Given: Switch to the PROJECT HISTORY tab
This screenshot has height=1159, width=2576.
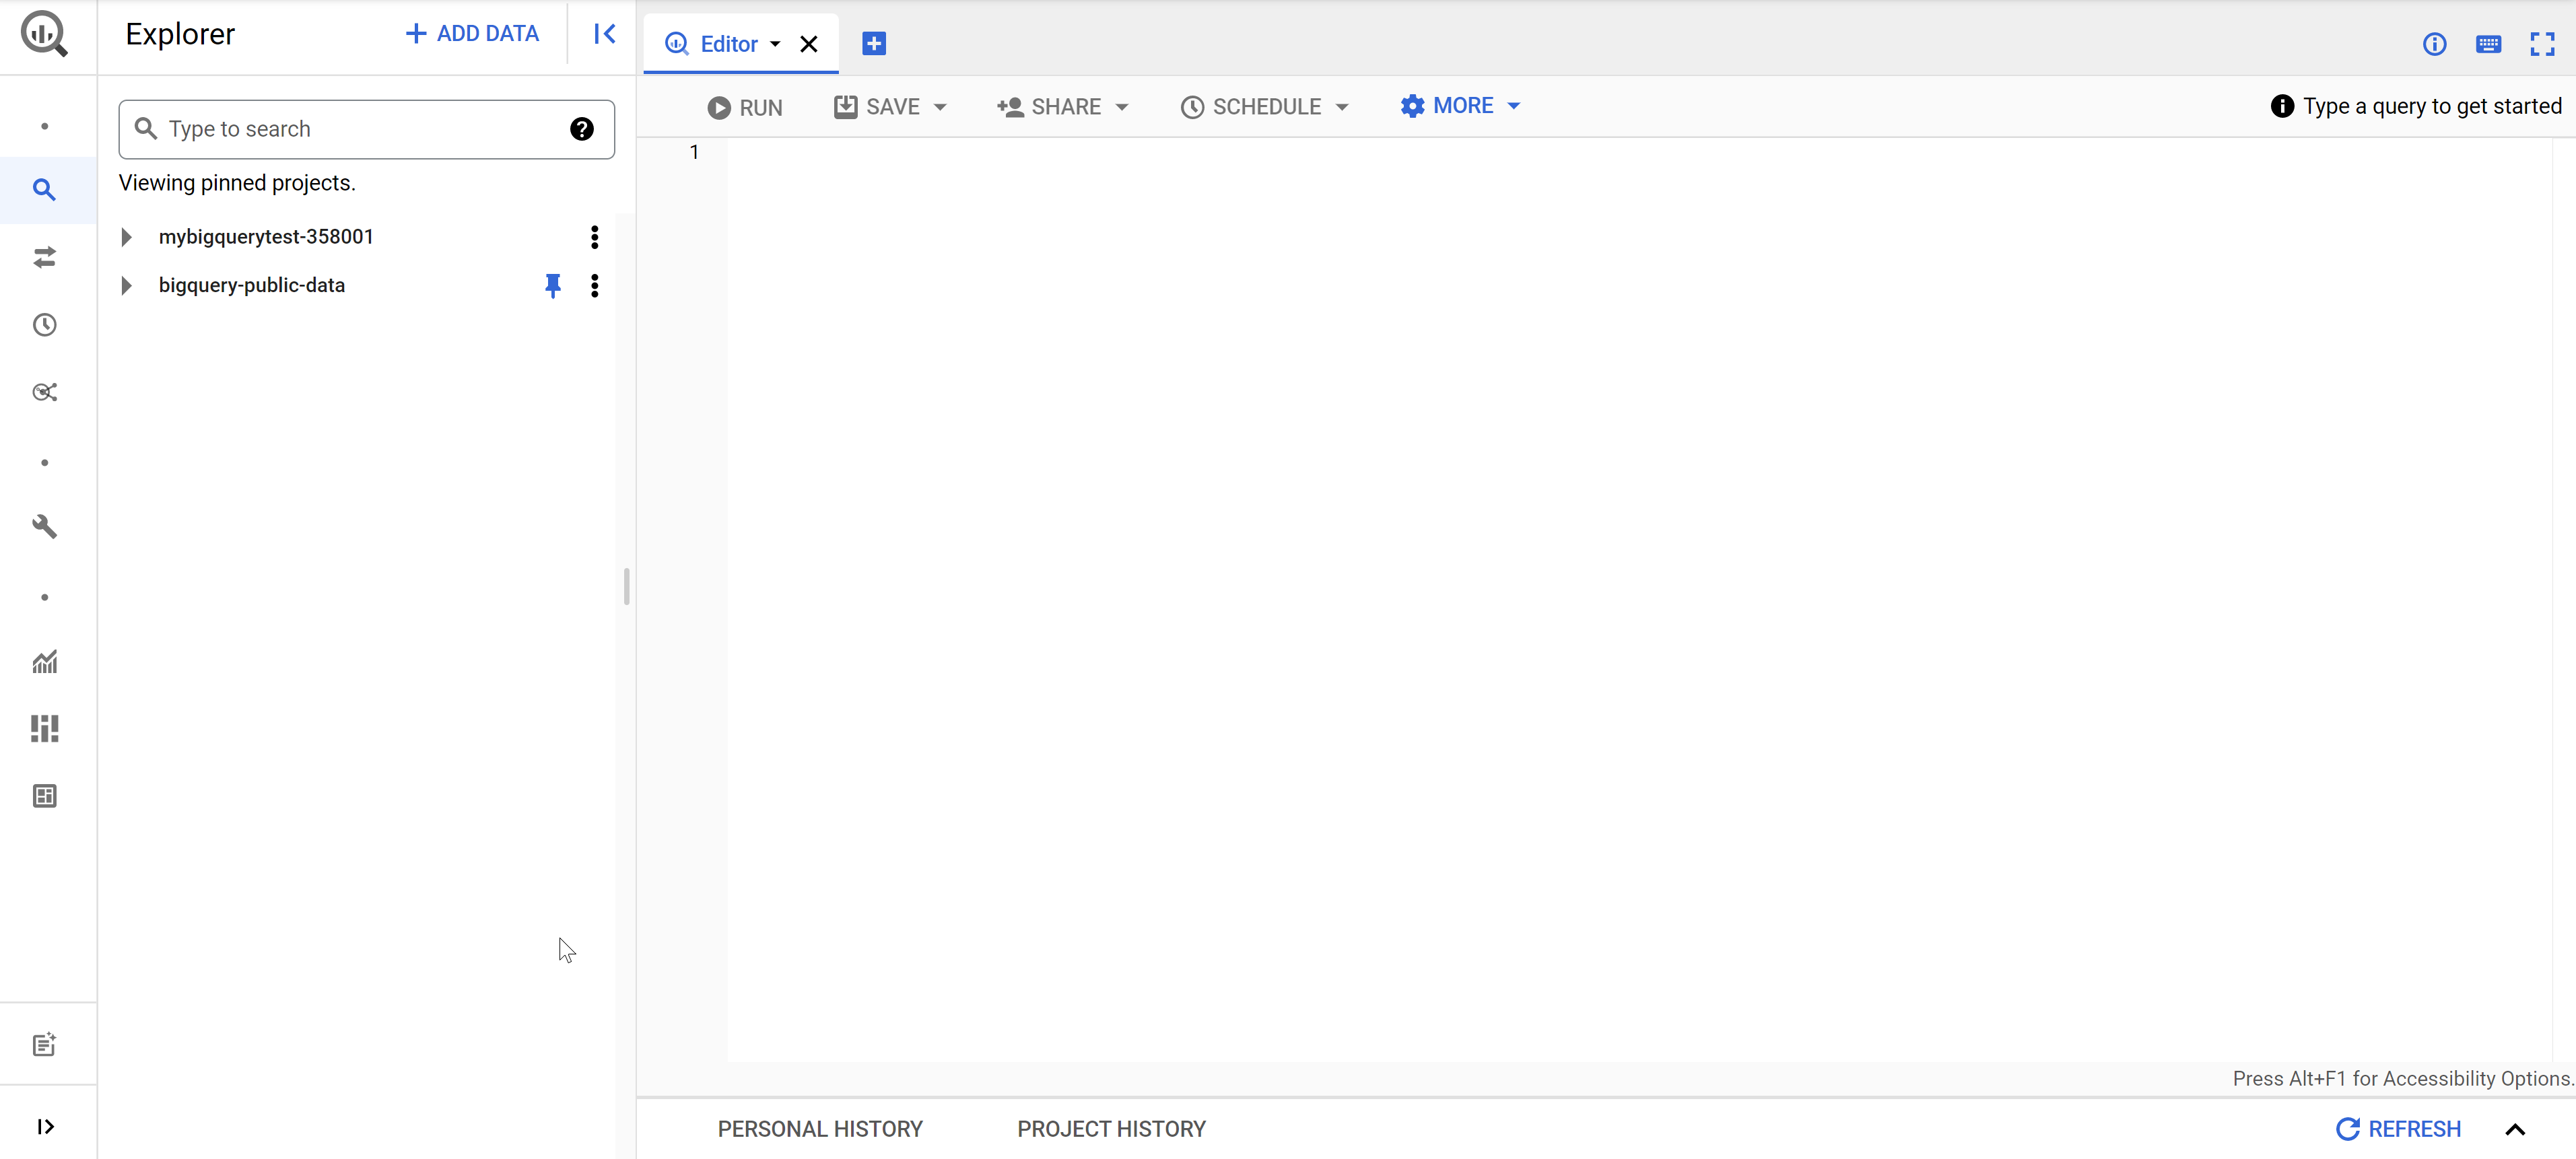Looking at the screenshot, I should [x=1111, y=1129].
